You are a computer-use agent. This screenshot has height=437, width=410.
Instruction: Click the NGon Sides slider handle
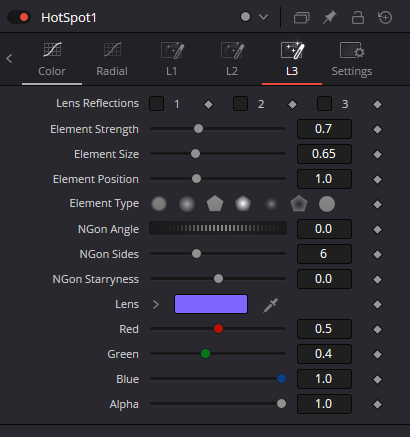click(196, 254)
